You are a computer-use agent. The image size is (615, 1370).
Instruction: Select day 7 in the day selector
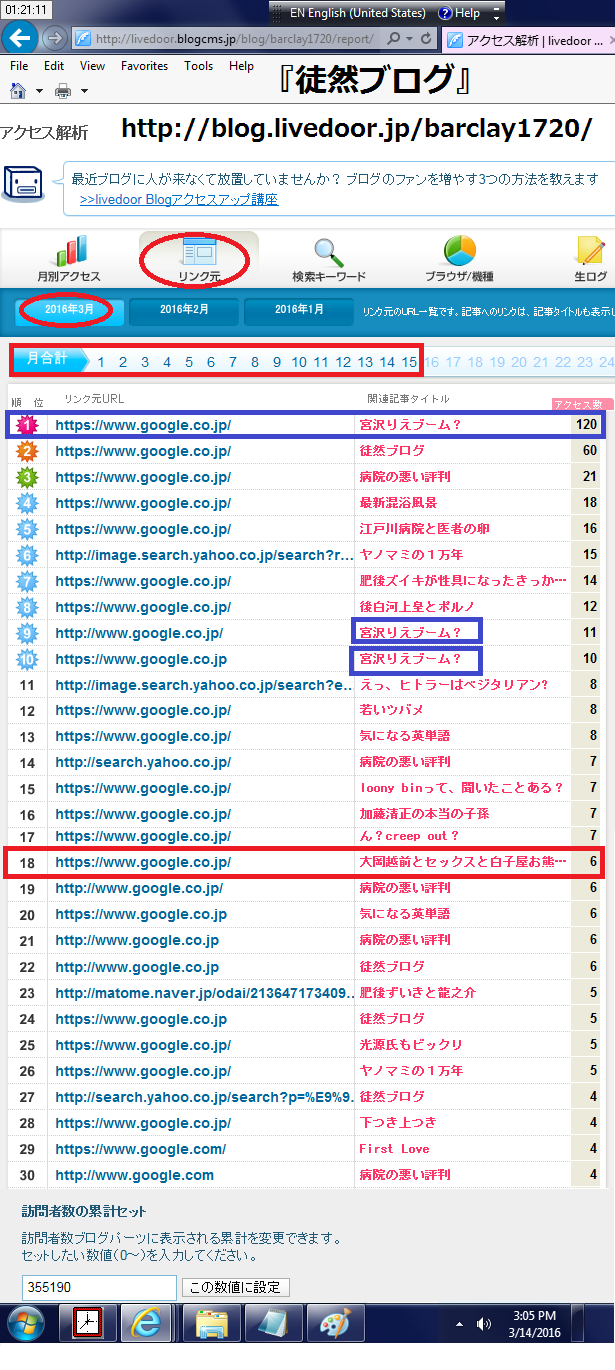pos(233,362)
